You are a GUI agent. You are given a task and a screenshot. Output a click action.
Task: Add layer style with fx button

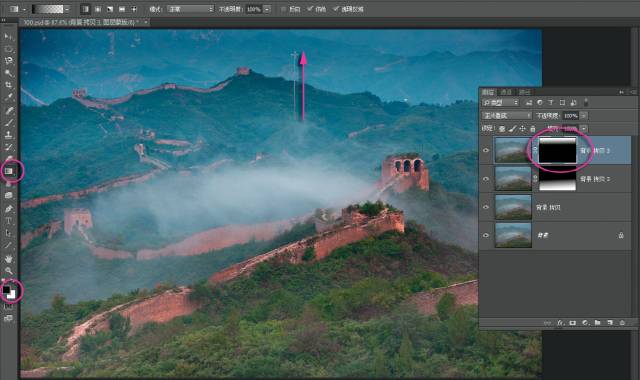click(x=560, y=322)
